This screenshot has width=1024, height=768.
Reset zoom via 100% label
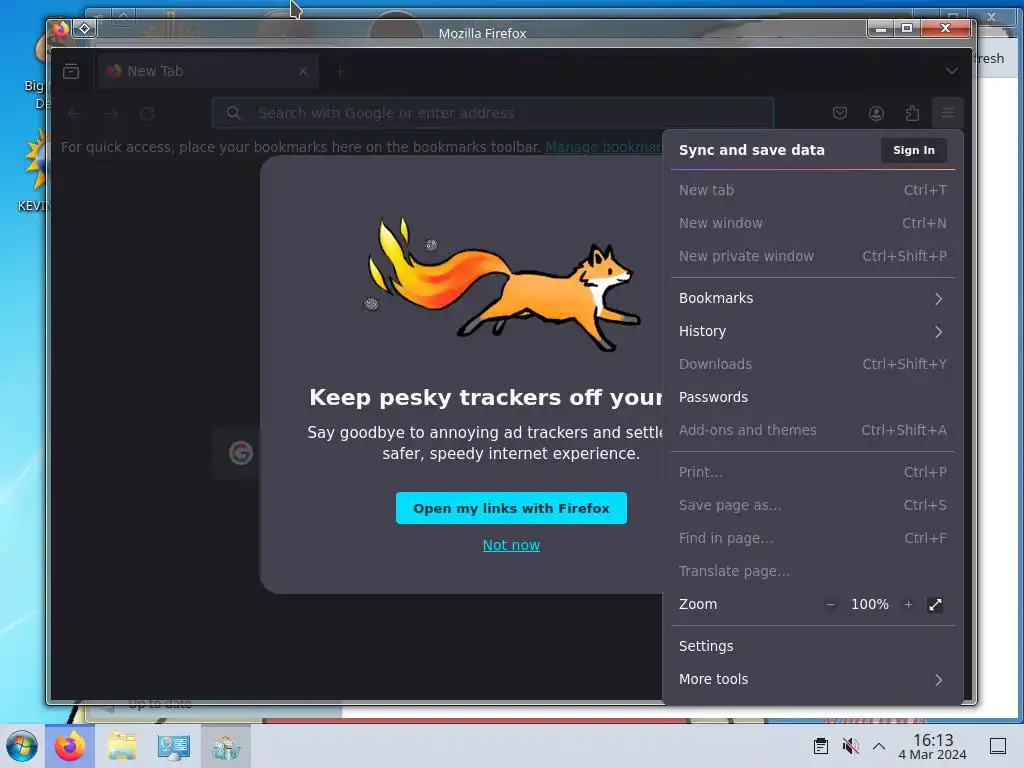click(869, 605)
